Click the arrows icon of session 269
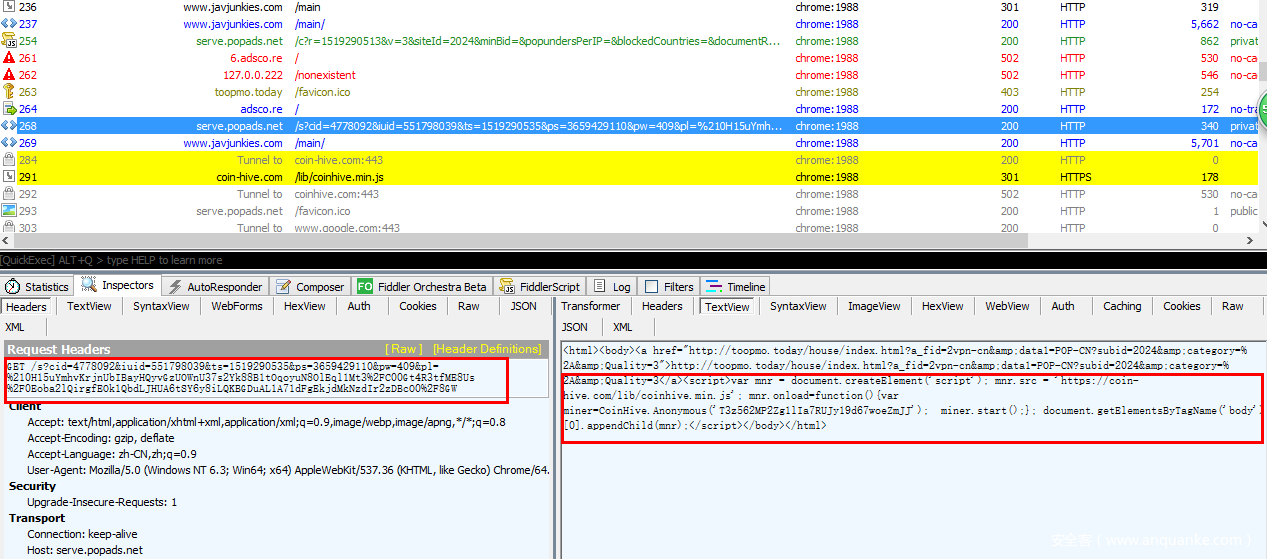Screen dimensions: 1267x559 point(9,143)
